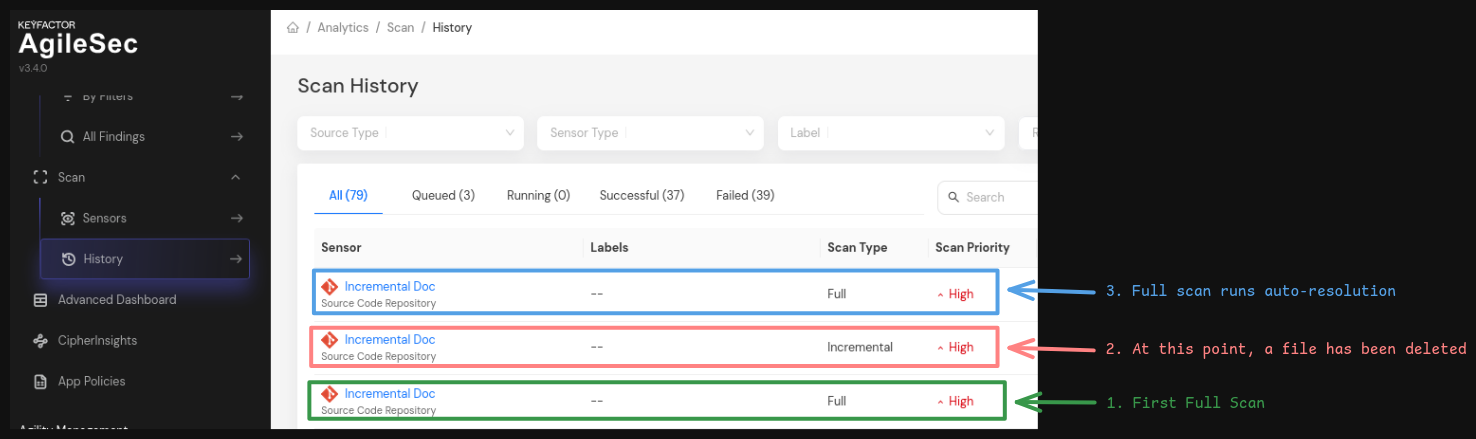Open the Label filter dropdown
1476x439 pixels.
890,133
